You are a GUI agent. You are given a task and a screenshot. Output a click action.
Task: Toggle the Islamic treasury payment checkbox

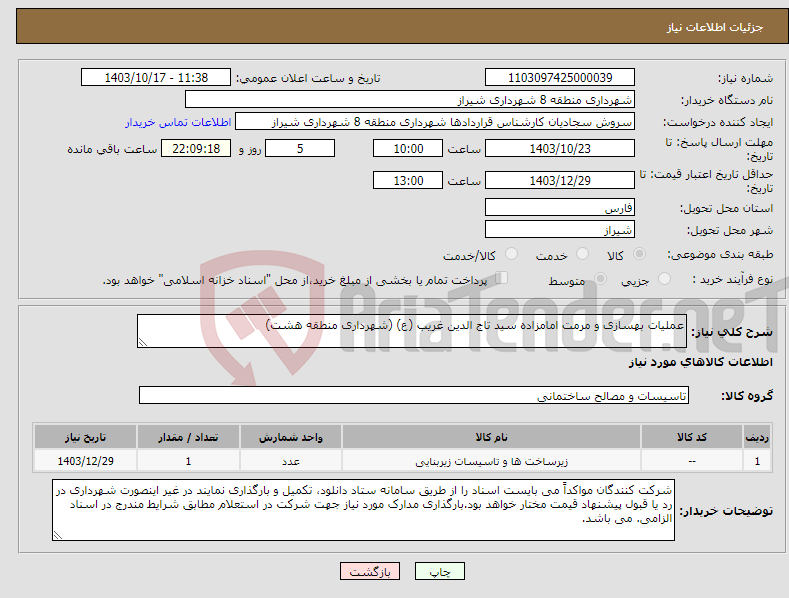click(x=501, y=277)
